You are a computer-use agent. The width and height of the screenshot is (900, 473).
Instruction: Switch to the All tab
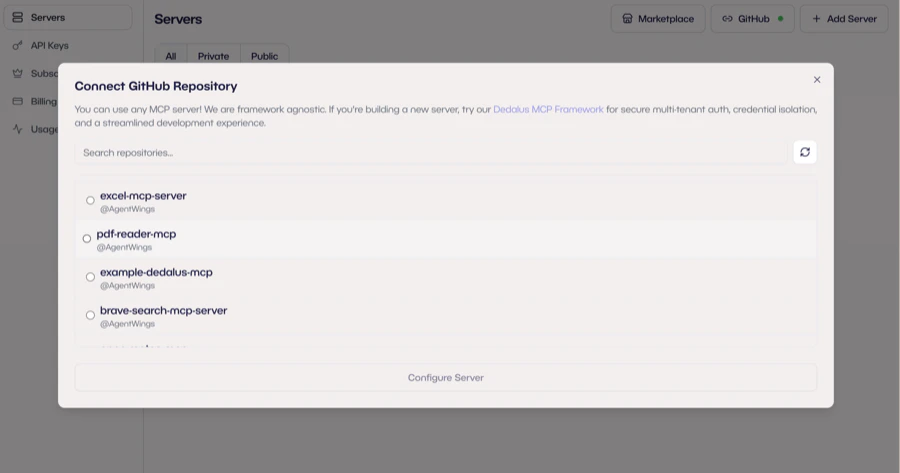tap(171, 56)
